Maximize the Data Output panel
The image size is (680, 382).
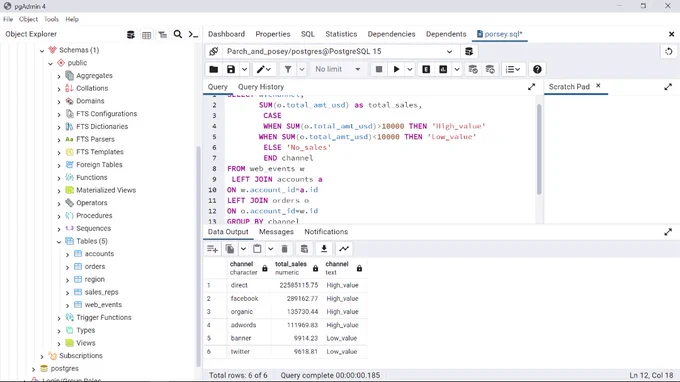pyautogui.click(x=668, y=232)
